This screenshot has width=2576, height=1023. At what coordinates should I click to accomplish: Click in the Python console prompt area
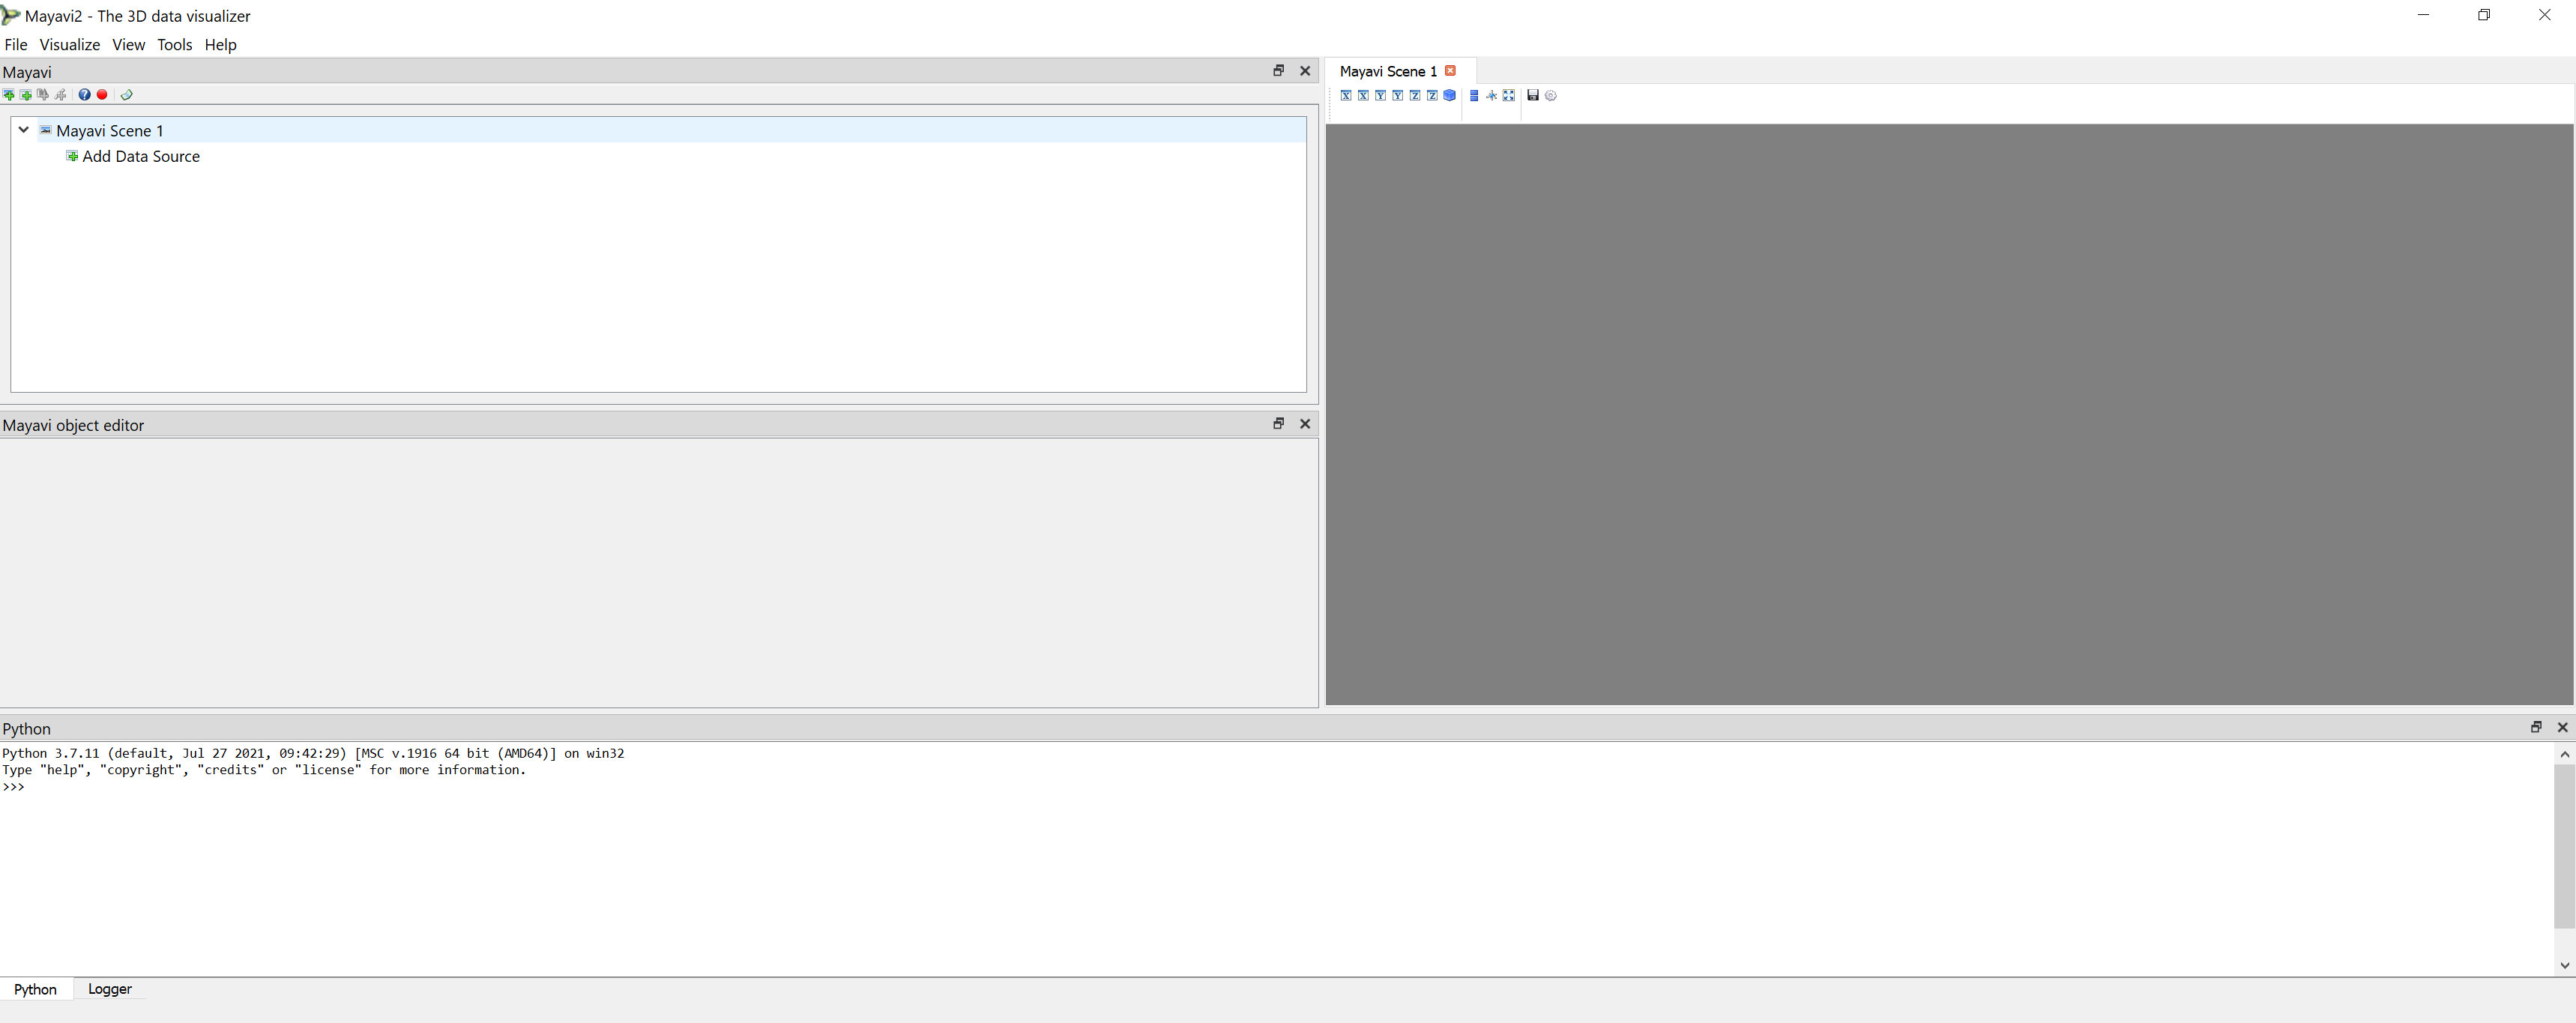click(400, 787)
